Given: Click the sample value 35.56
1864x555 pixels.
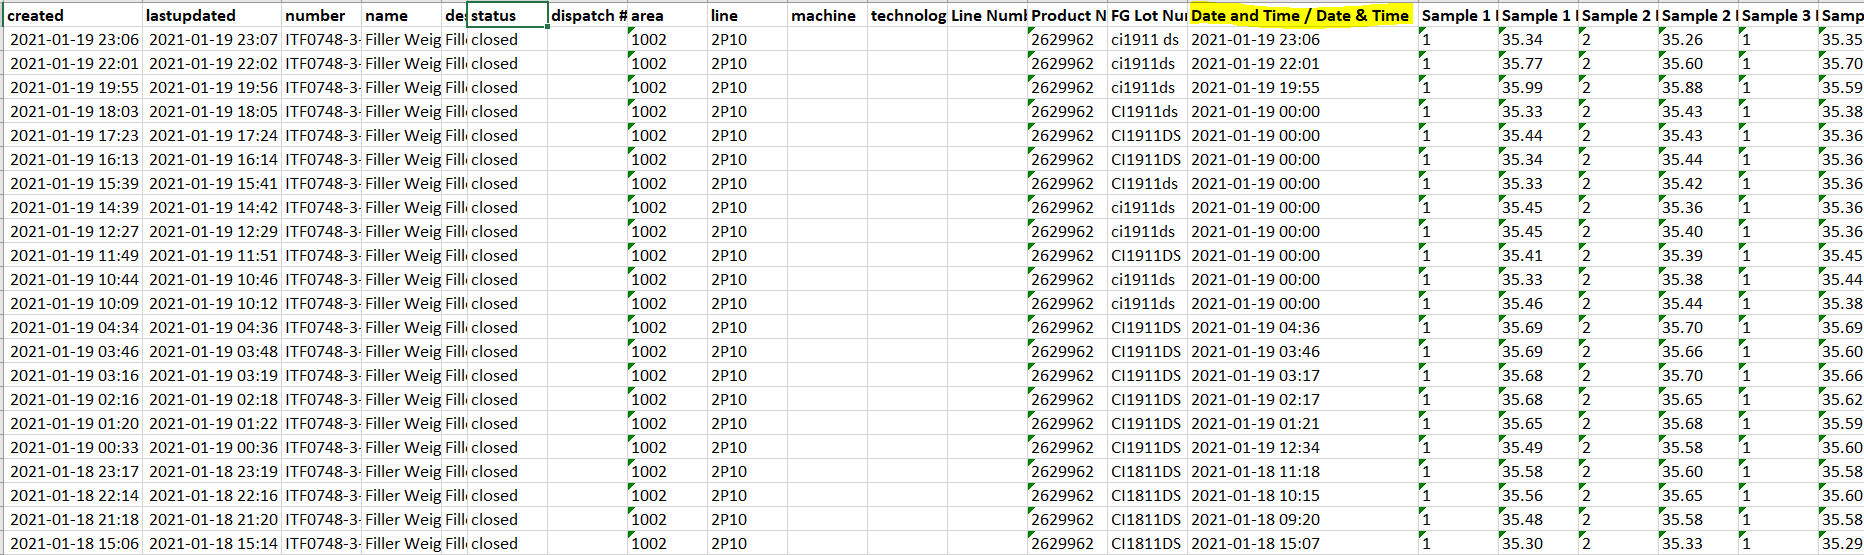Looking at the screenshot, I should pyautogui.click(x=1537, y=495).
